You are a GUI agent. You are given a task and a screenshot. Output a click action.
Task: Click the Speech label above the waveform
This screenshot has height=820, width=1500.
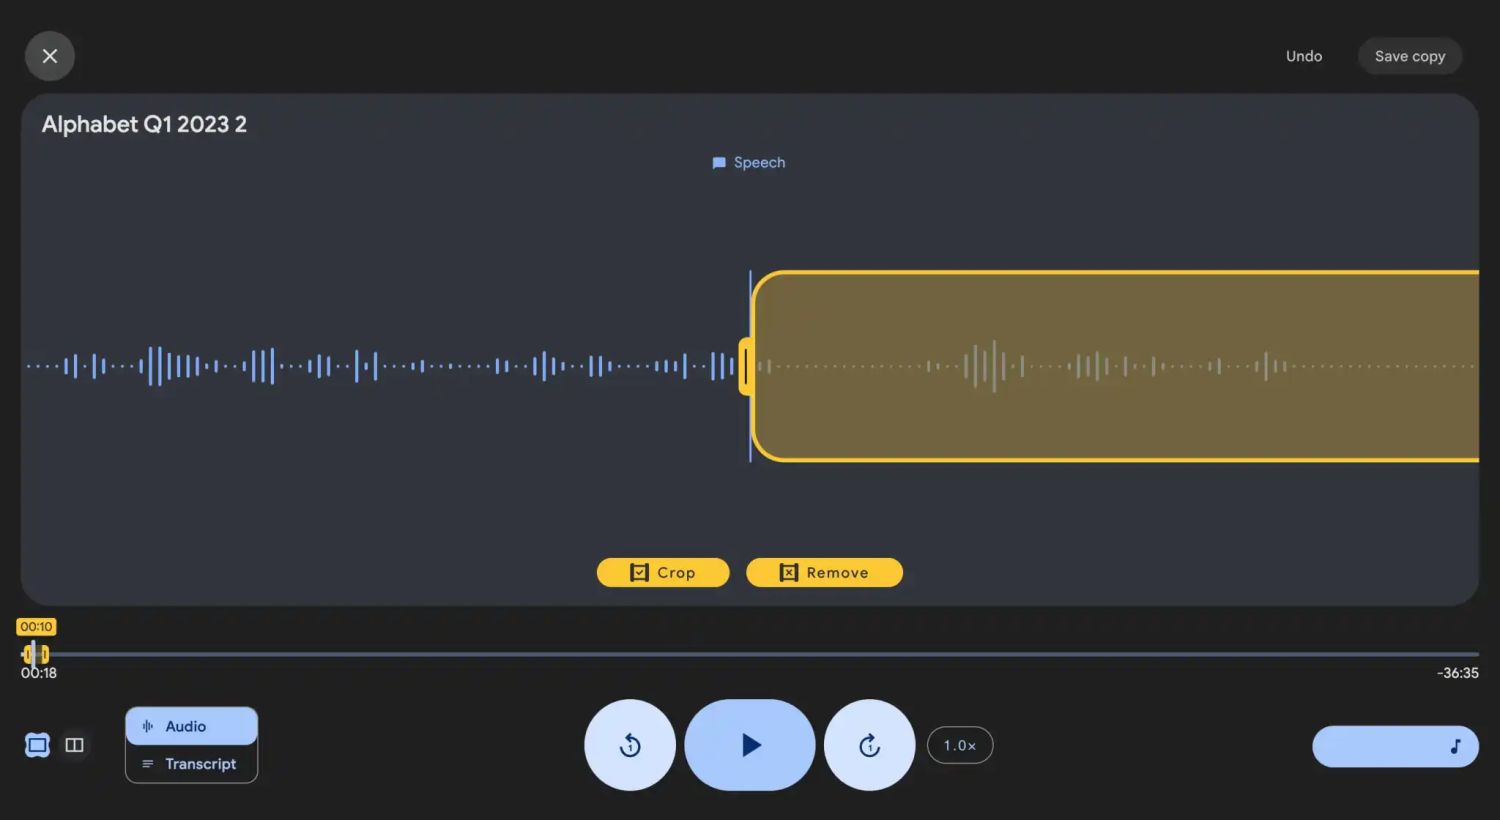point(749,163)
